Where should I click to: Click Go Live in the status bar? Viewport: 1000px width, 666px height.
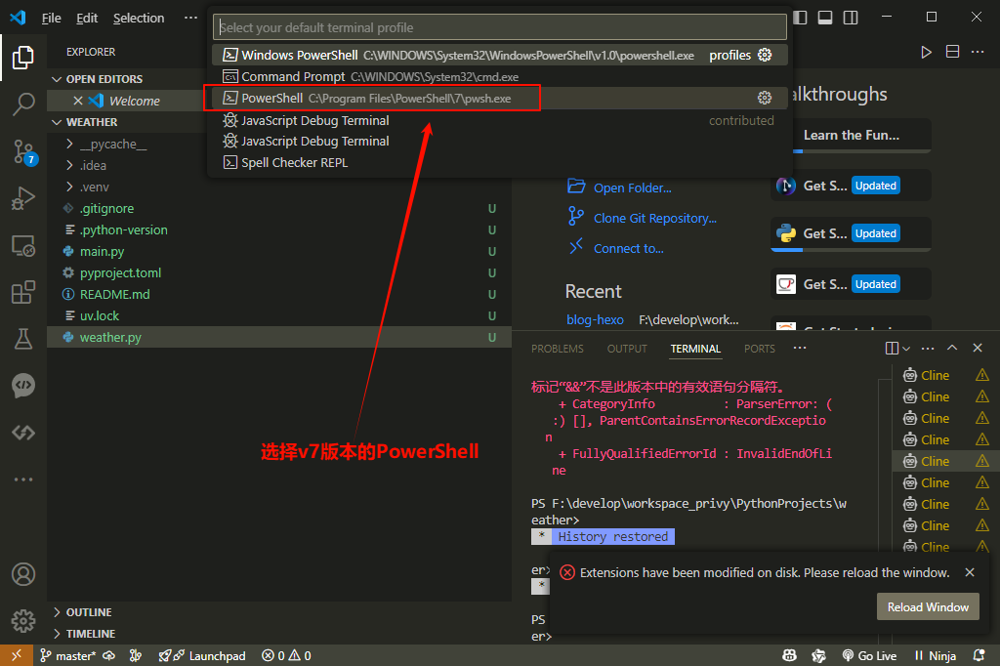pyautogui.click(x=868, y=656)
